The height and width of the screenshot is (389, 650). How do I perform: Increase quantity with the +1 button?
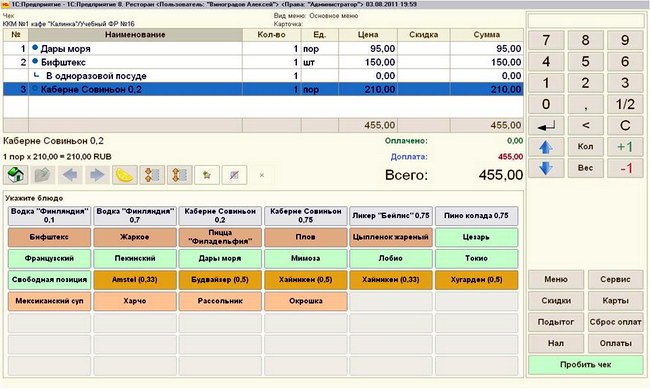(625, 147)
